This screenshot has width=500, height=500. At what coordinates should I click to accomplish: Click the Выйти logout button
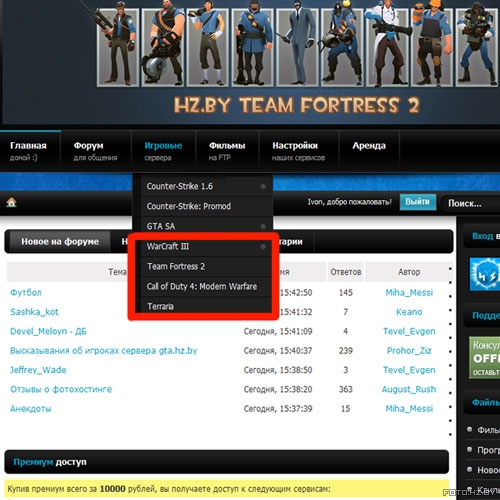click(418, 202)
